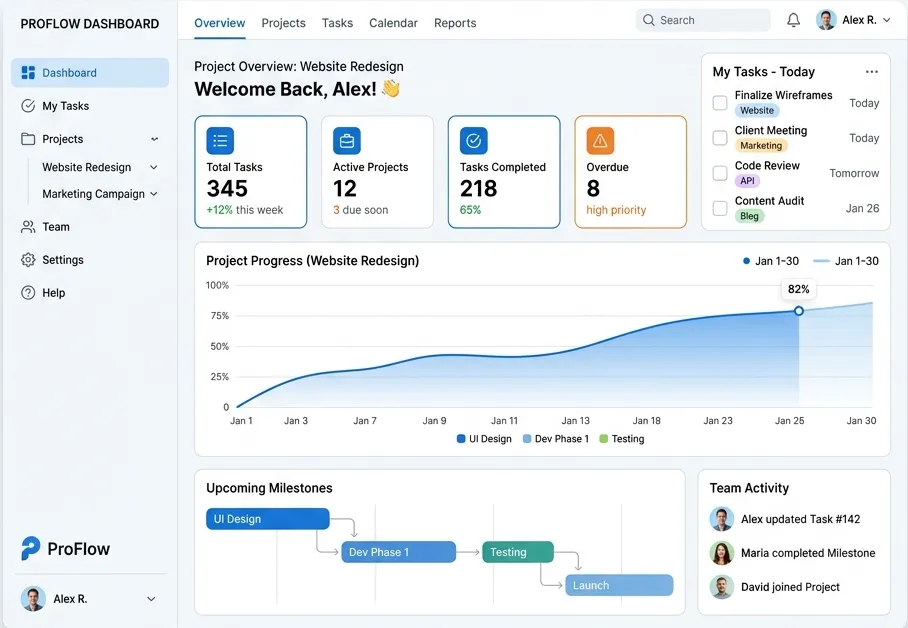Image resolution: width=908 pixels, height=628 pixels.
Task: Click the ProFlow logo icon
Action: pos(30,548)
